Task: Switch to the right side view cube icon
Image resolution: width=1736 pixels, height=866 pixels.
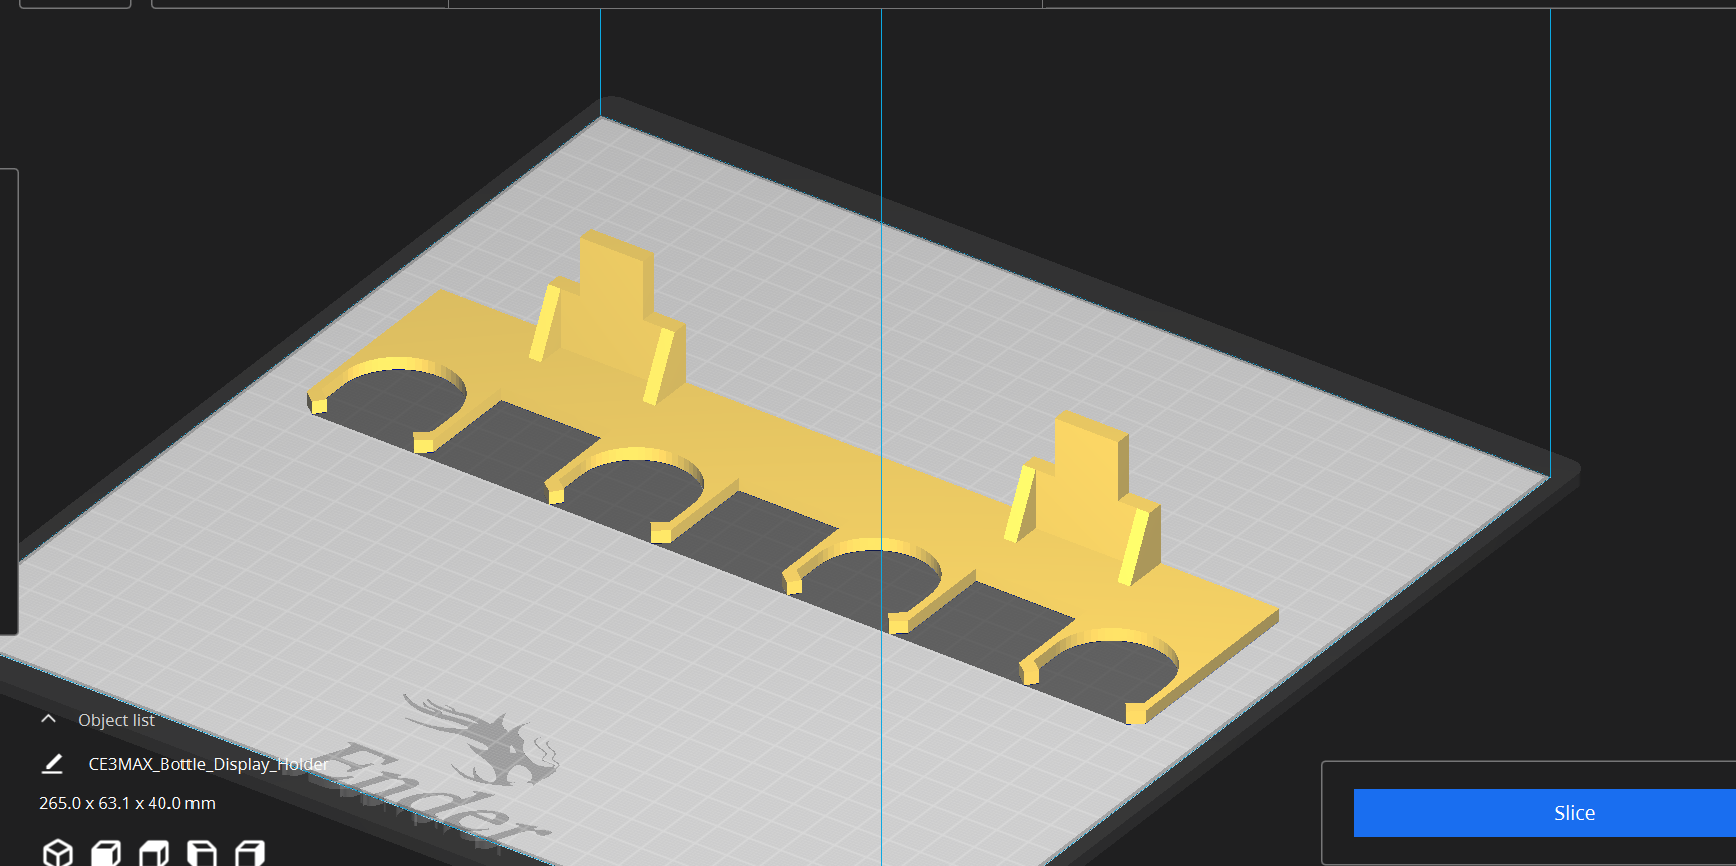Action: 250,852
